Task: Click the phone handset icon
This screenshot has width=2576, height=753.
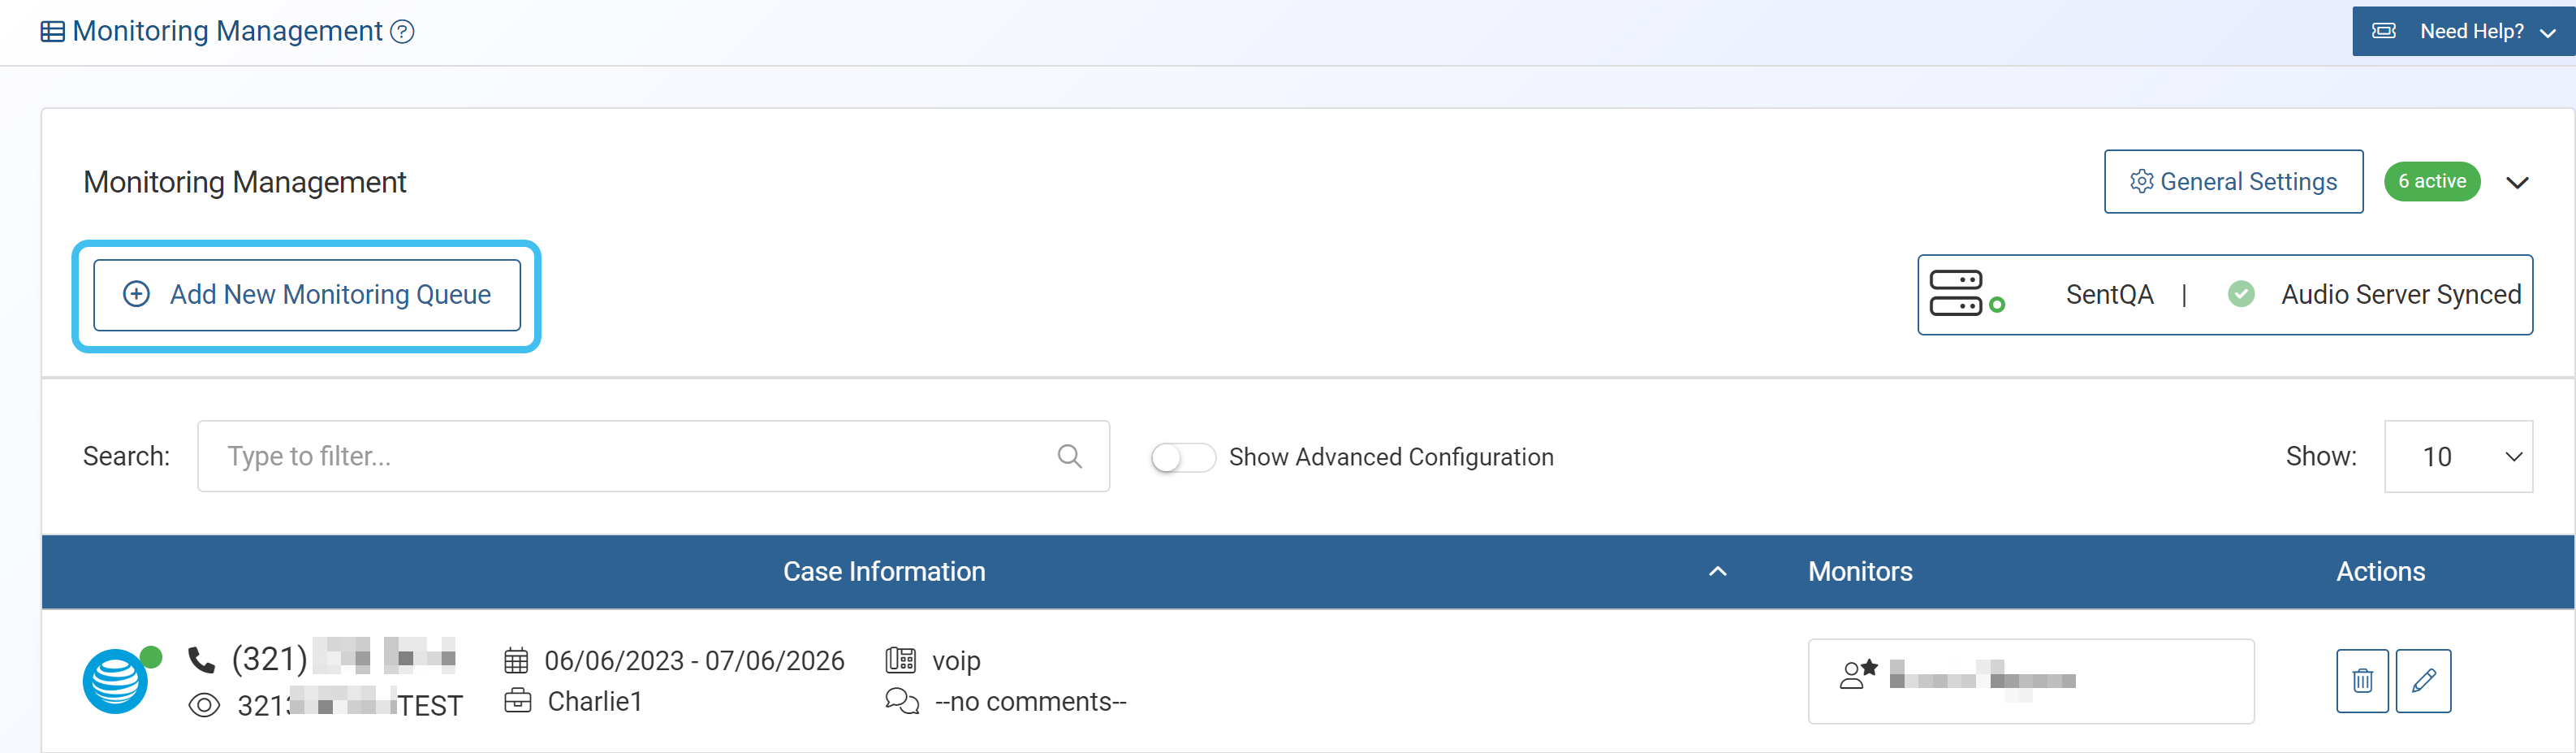Action: coord(202,660)
